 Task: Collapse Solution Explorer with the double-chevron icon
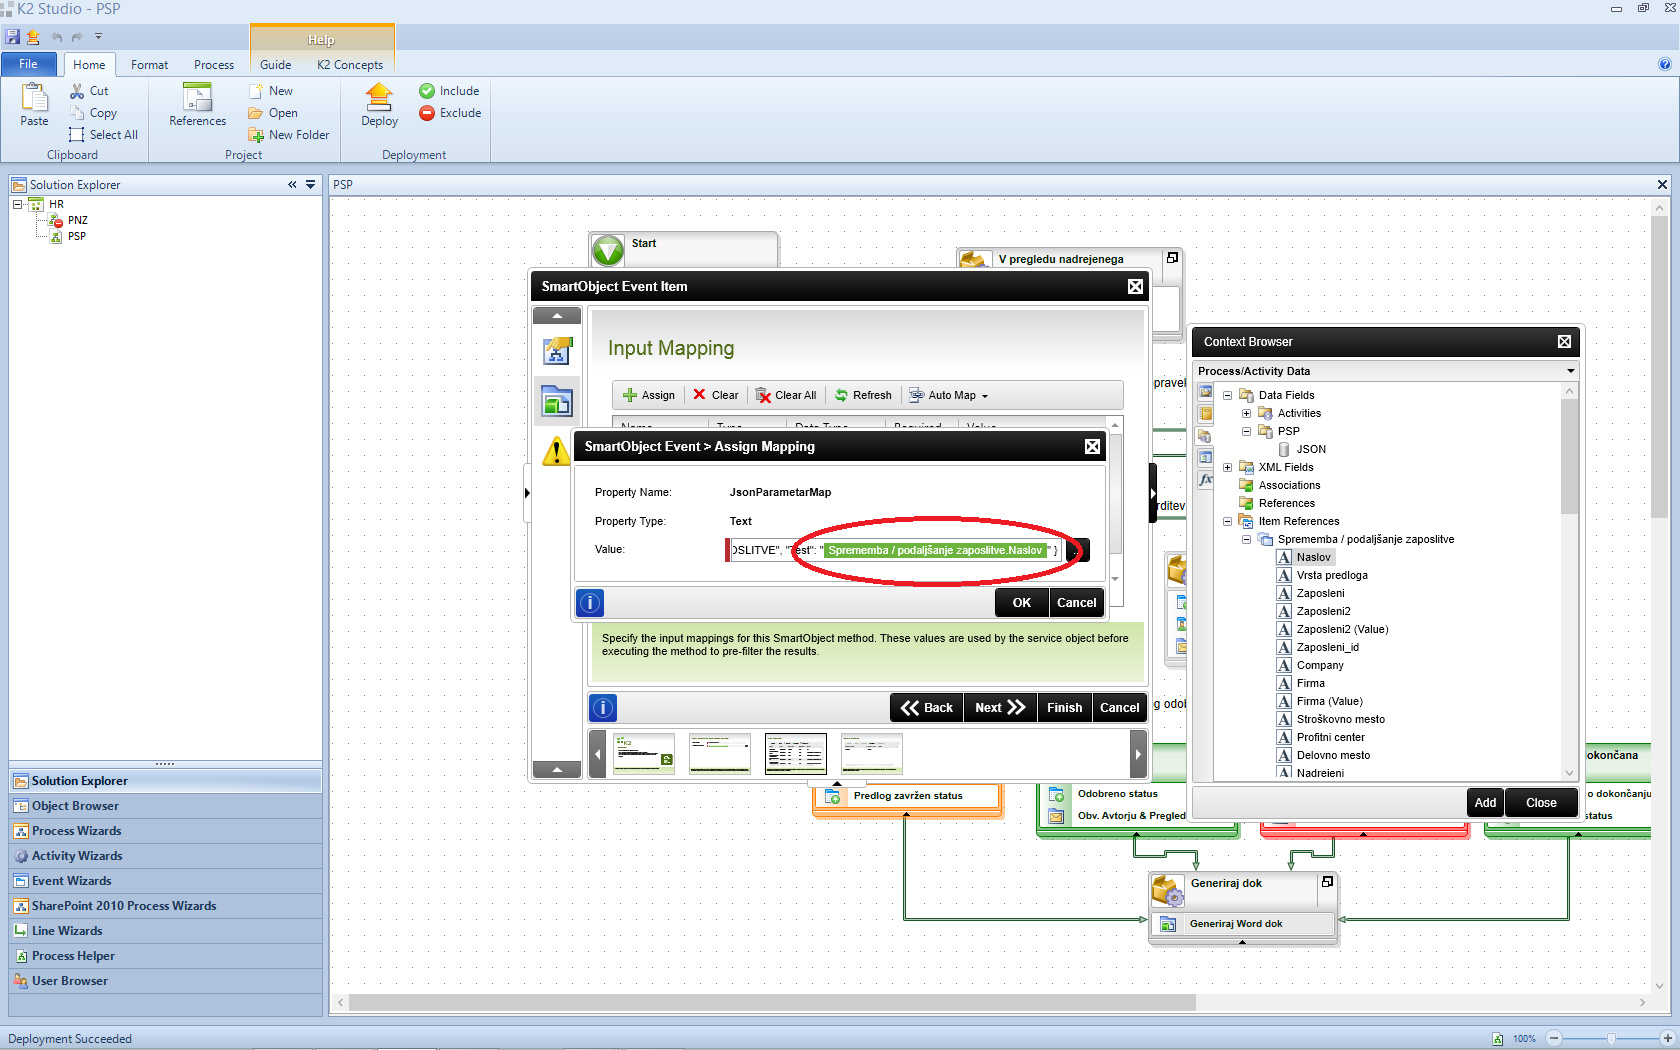[x=292, y=185]
